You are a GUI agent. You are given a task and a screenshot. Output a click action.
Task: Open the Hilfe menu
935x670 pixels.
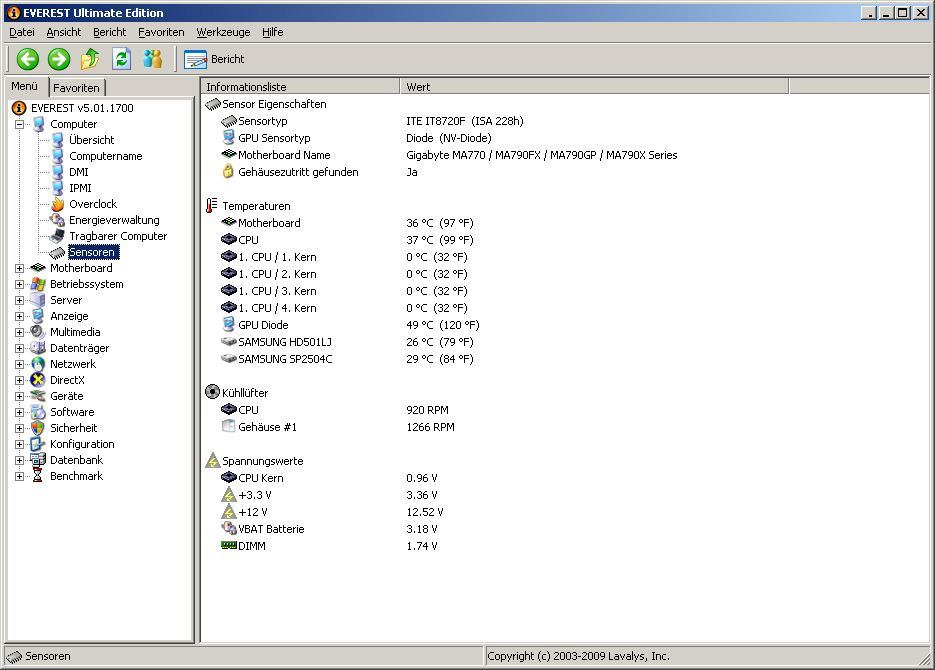[x=273, y=32]
